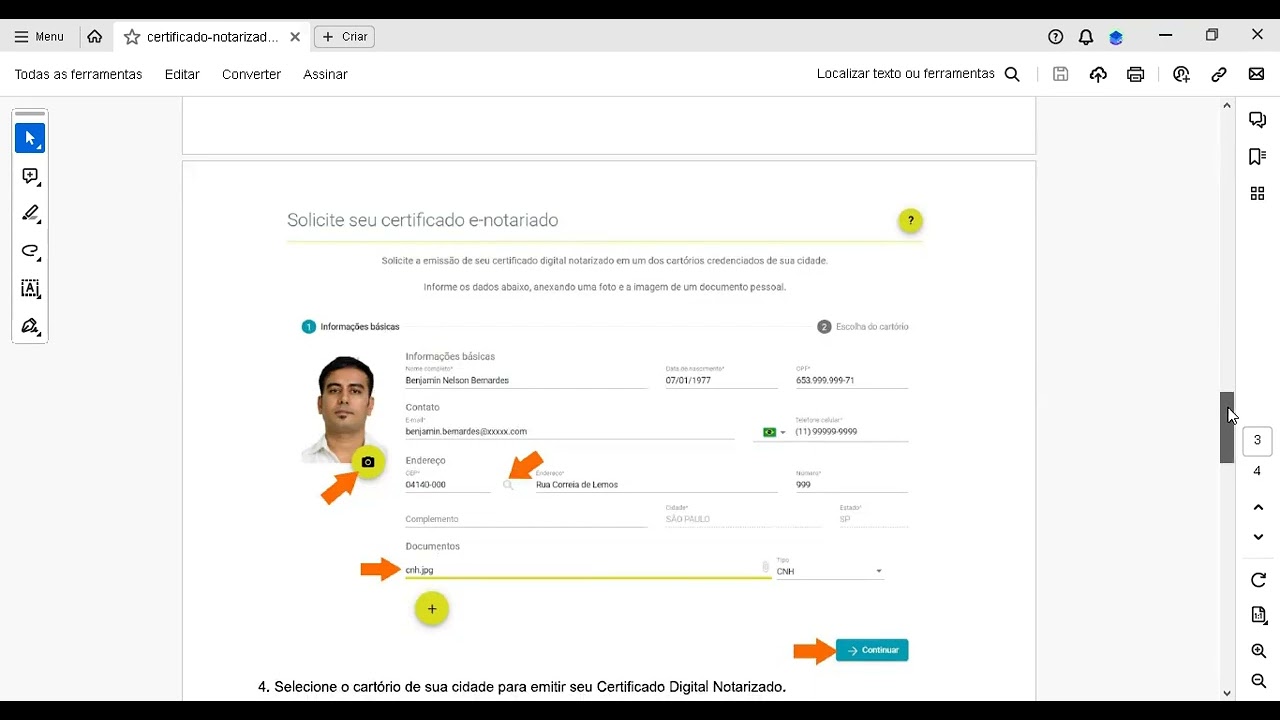
Task: Select the add comment tool
Action: [x=30, y=176]
